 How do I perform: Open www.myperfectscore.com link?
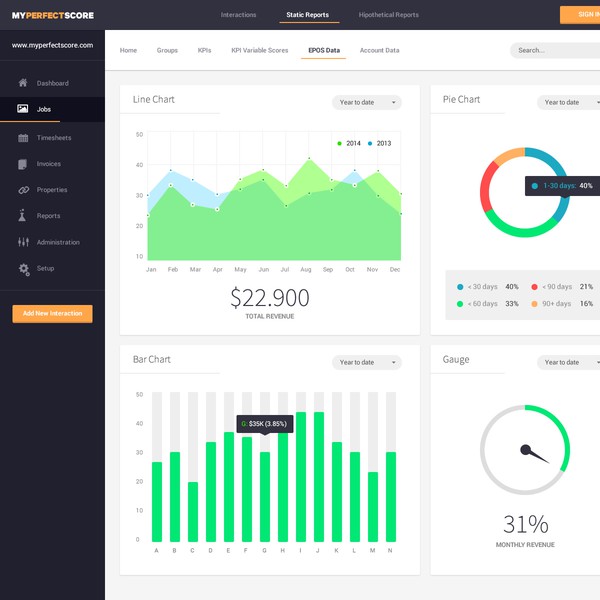[52, 45]
